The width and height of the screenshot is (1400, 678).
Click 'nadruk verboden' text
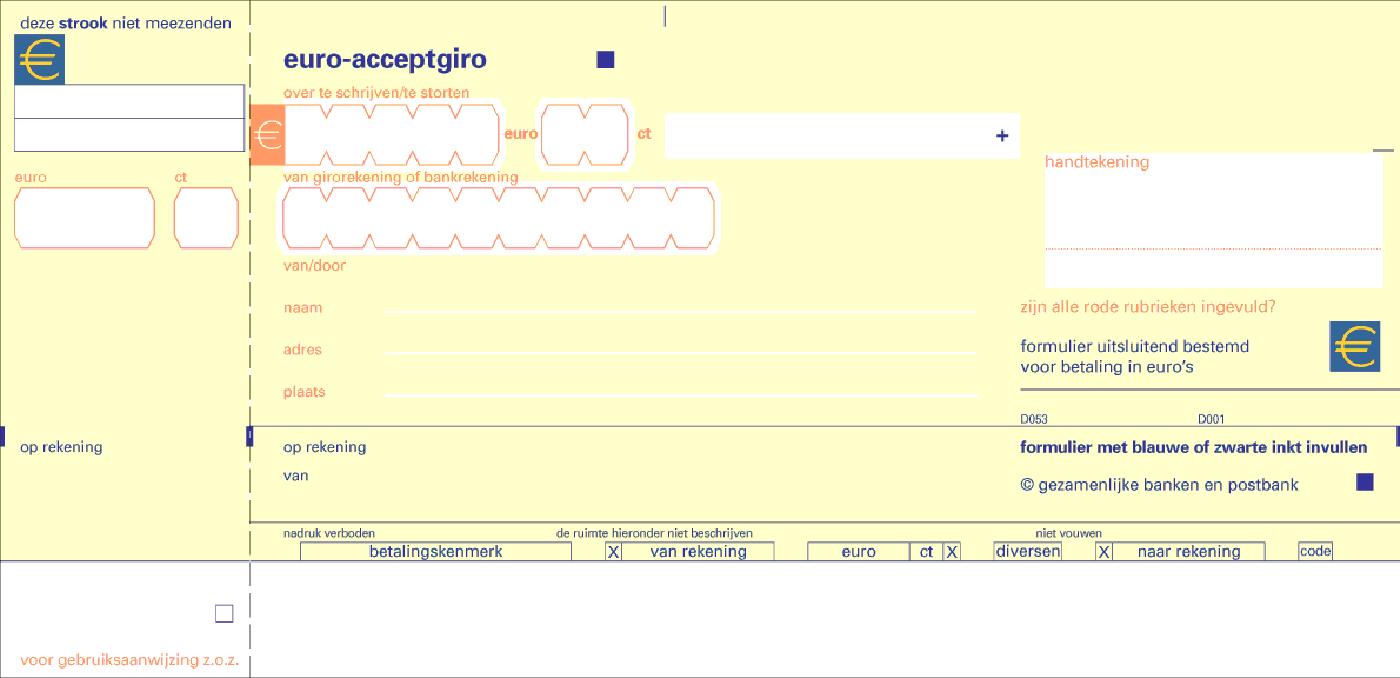click(x=329, y=534)
